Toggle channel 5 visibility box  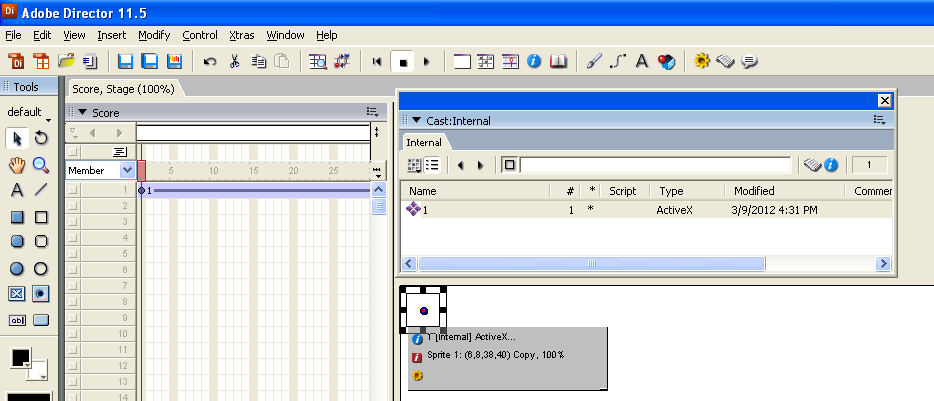click(73, 254)
